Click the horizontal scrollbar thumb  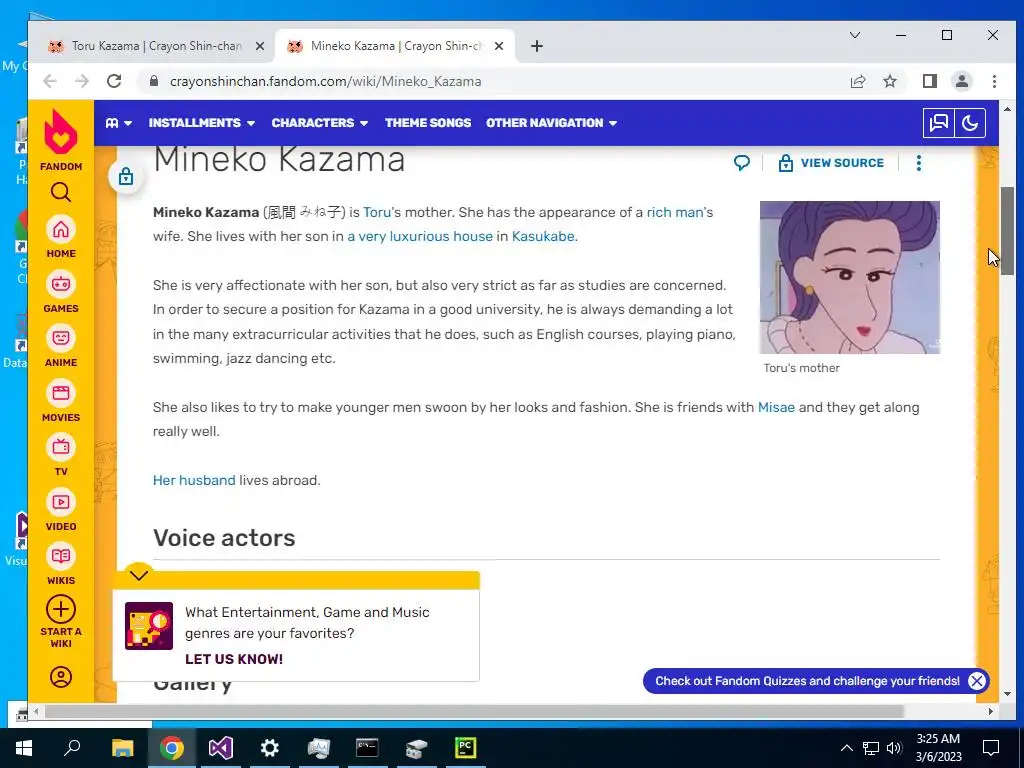[x=474, y=711]
